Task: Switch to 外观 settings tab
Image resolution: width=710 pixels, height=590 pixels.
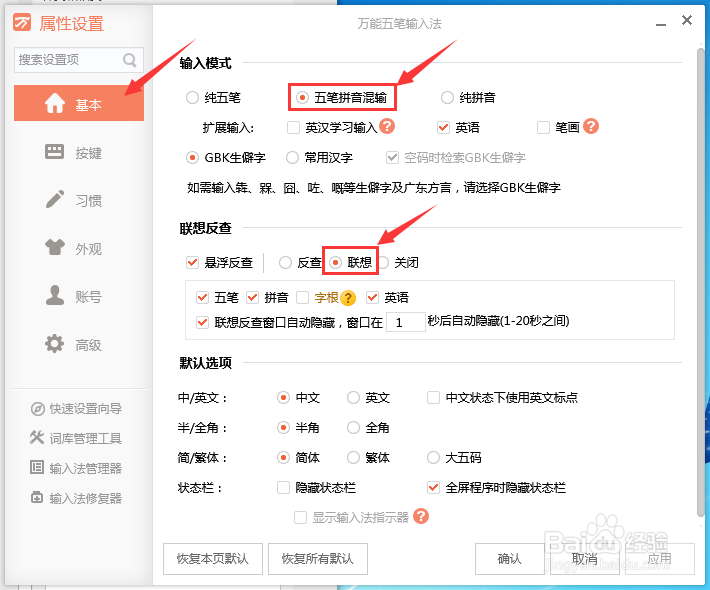Action: click(x=79, y=248)
